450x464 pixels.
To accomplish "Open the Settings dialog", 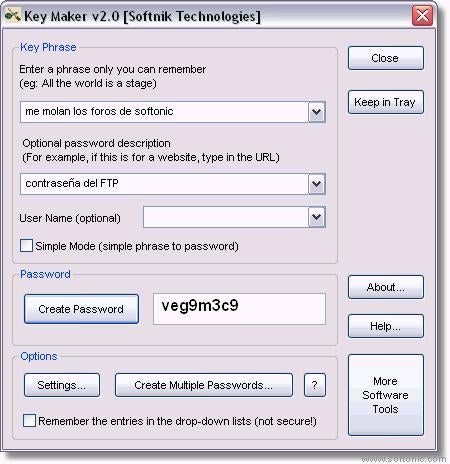I will 62,385.
